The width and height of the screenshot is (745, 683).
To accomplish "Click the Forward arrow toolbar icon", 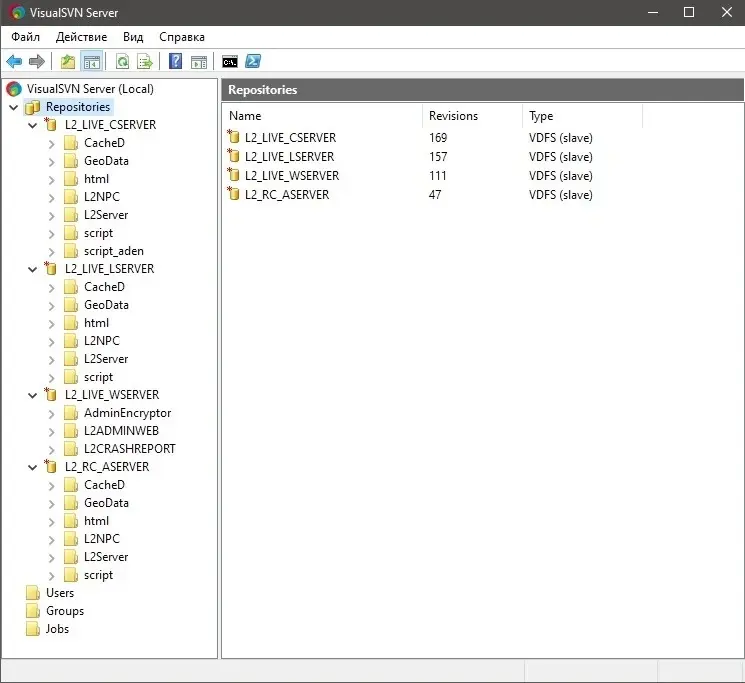I will coord(37,62).
